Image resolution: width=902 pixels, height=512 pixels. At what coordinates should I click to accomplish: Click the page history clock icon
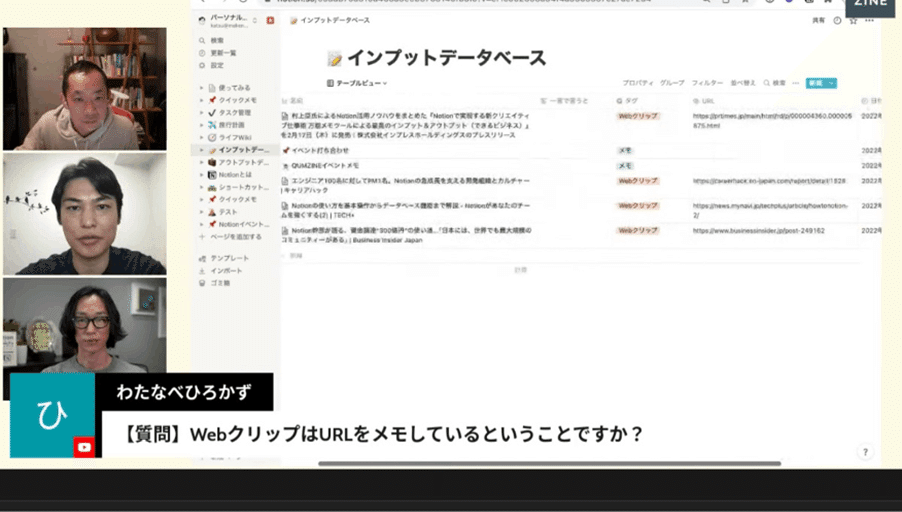837,20
